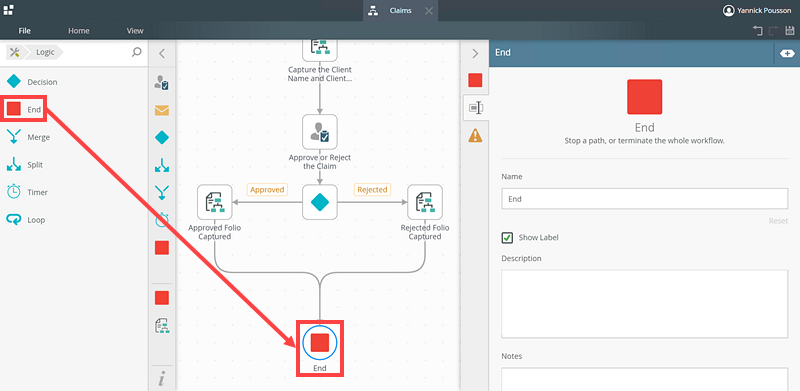Select the Timer logic step
The image size is (800, 391).
[x=28, y=192]
